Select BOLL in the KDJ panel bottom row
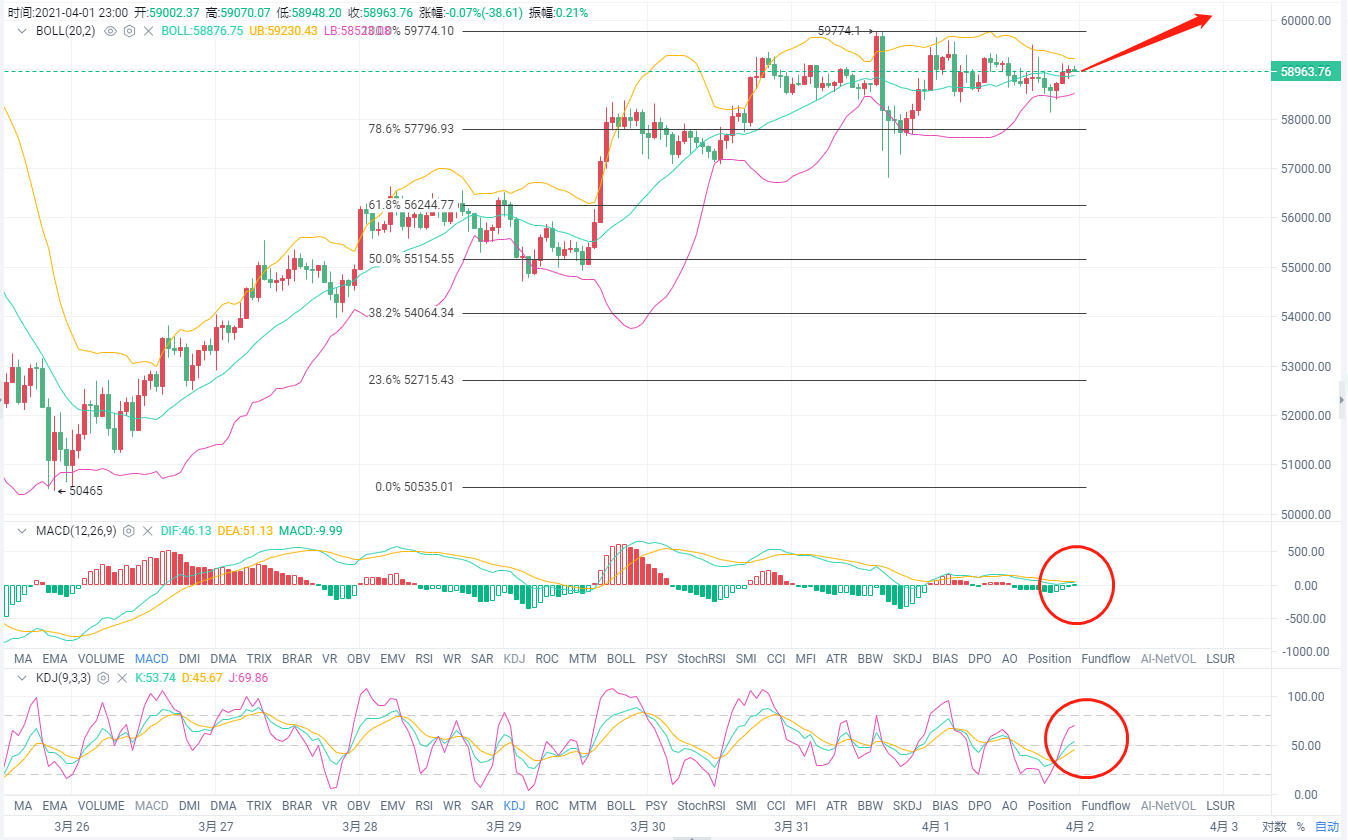The image size is (1348, 840). (x=621, y=806)
